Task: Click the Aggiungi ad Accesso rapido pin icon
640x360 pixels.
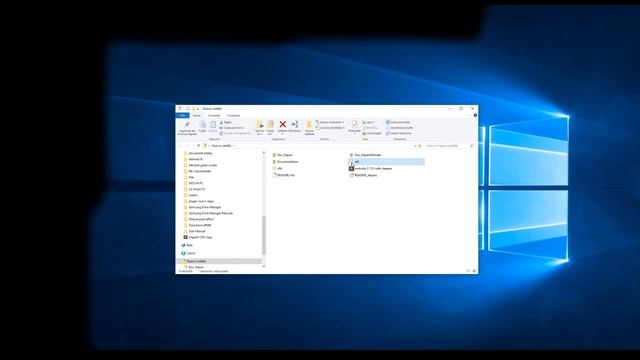Action: (x=187, y=124)
